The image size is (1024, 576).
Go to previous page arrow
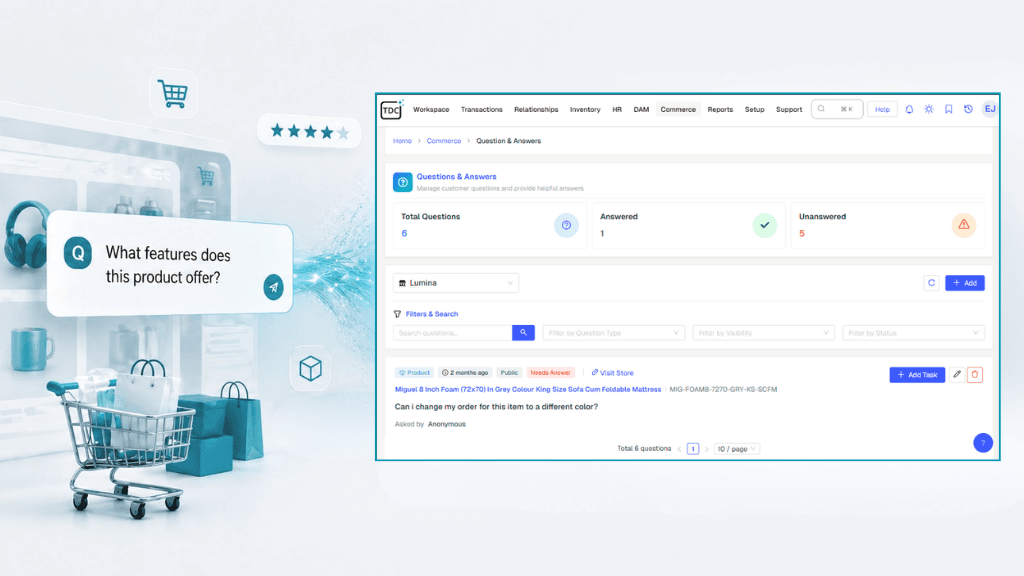pos(679,449)
